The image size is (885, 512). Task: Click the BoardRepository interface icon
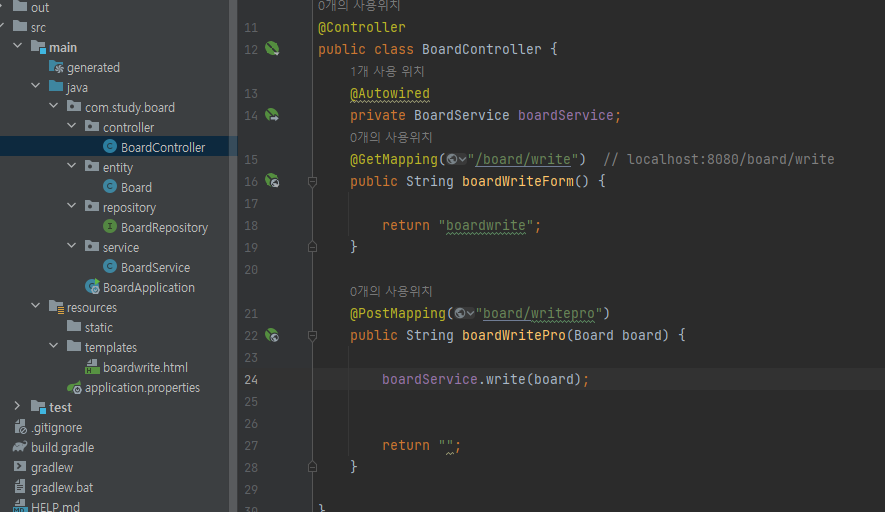110,226
